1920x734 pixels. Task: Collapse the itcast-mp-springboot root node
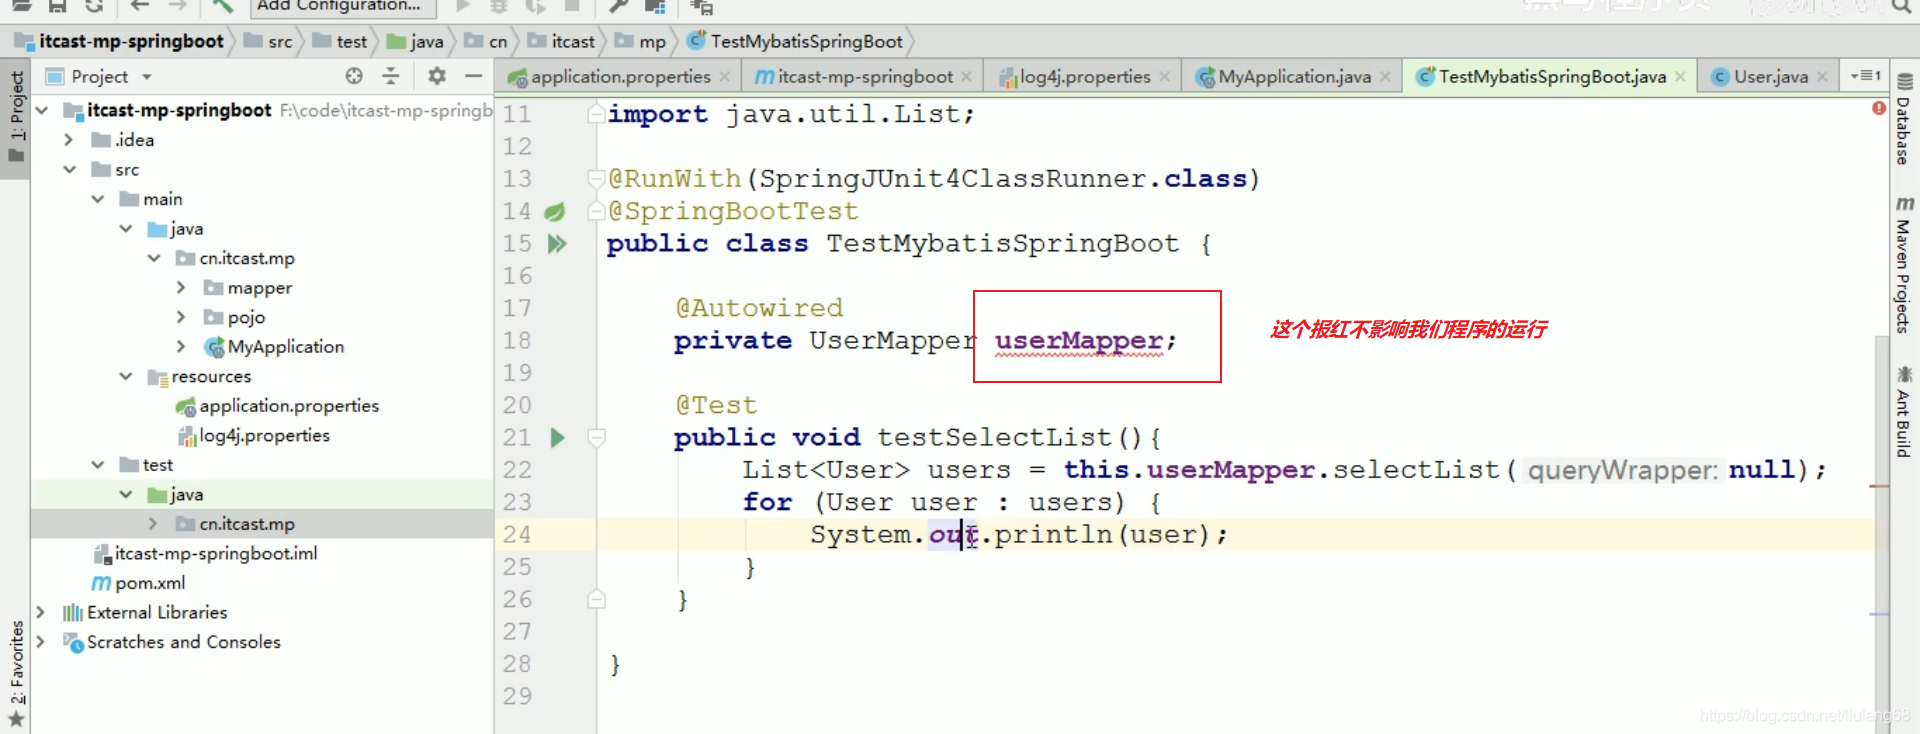coord(42,110)
